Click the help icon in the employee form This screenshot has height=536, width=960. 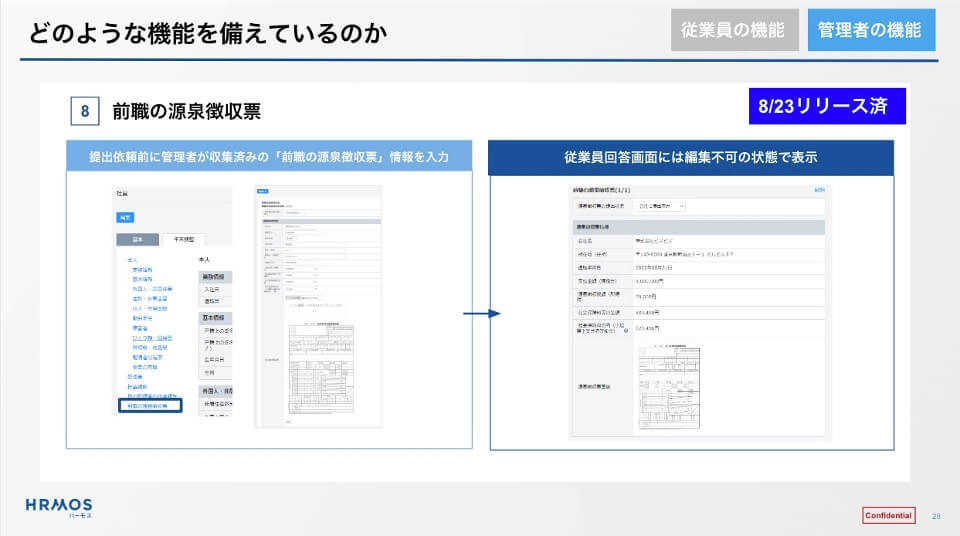(625, 329)
